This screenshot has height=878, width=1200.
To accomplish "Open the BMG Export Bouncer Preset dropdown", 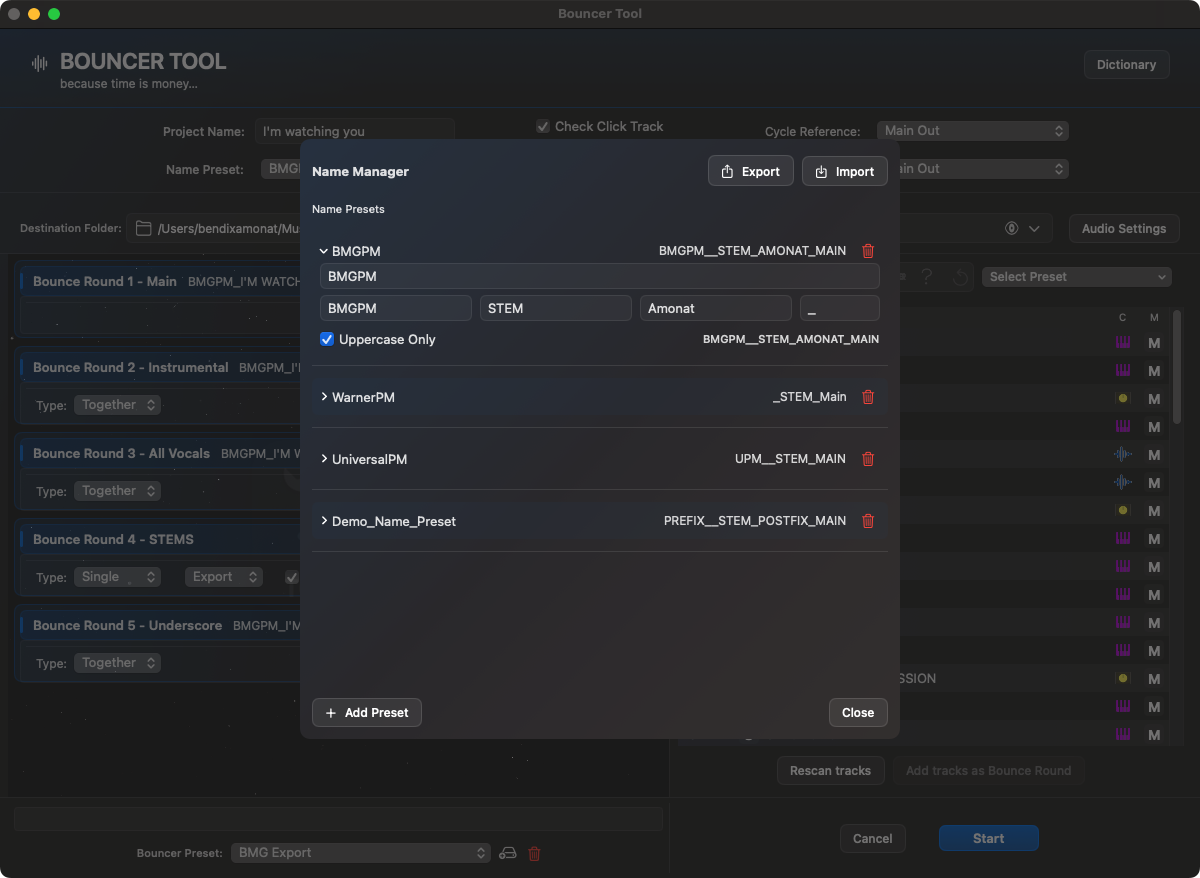I will 361,853.
